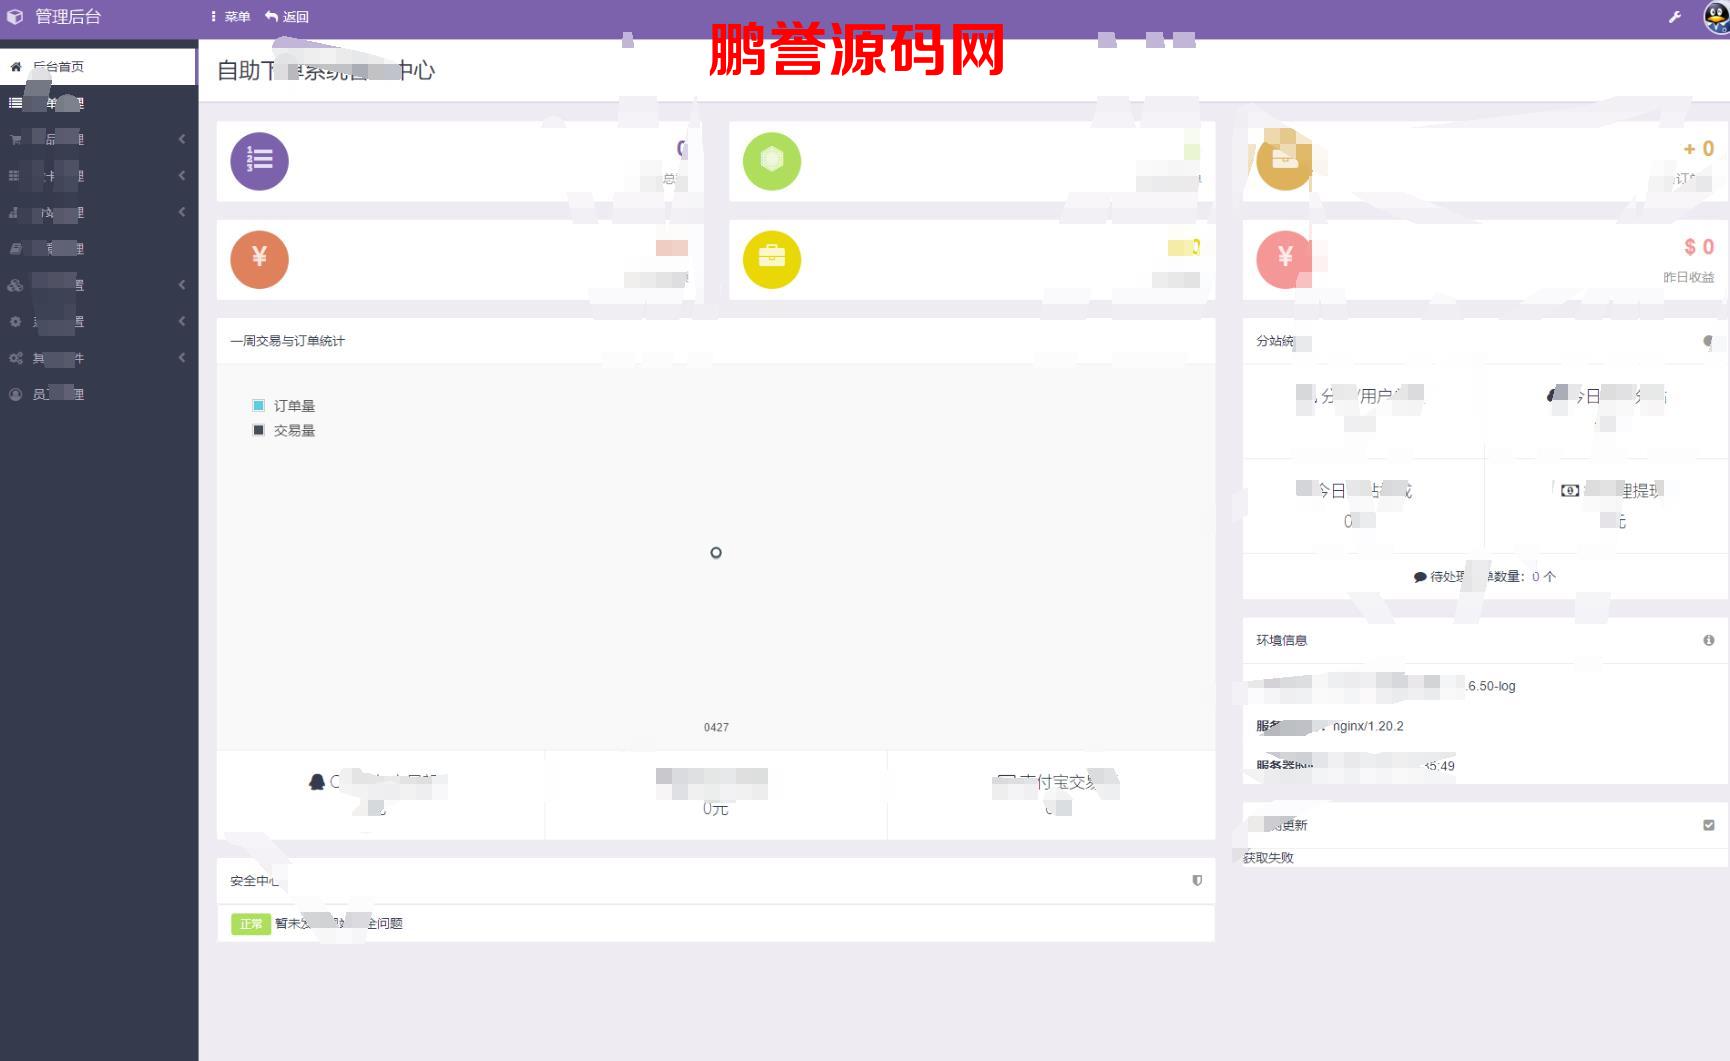1730x1061 pixels.
Task: Click the QQ penguin avatar
Action: tap(1716, 18)
